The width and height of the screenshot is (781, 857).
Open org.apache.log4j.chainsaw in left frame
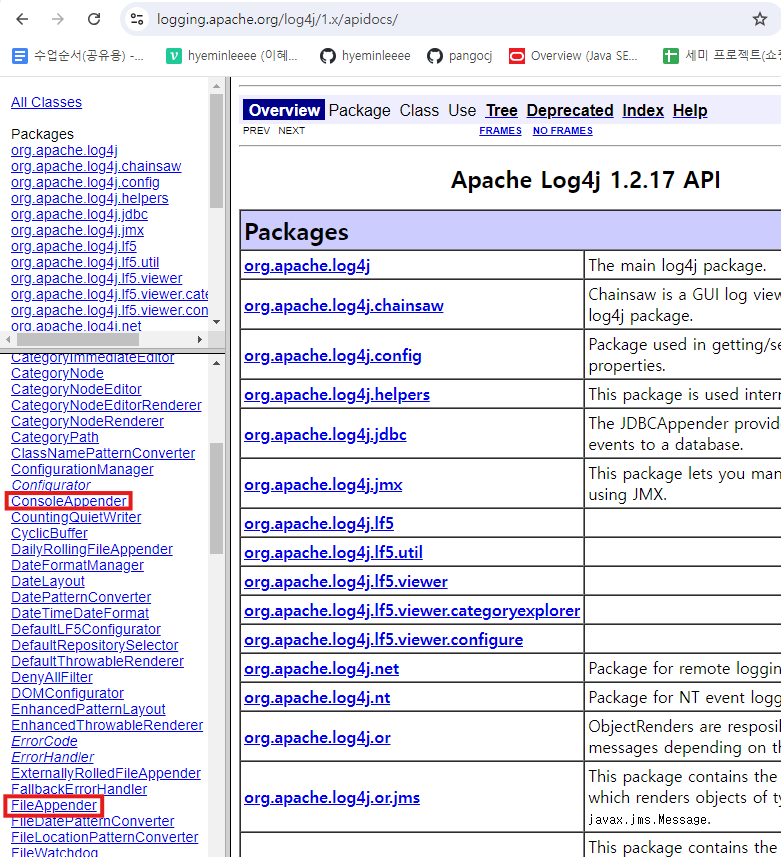tap(96, 166)
